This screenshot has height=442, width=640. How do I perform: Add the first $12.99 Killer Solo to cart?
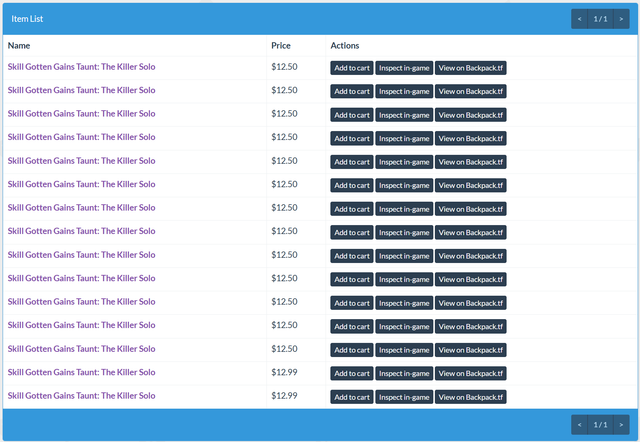(352, 373)
